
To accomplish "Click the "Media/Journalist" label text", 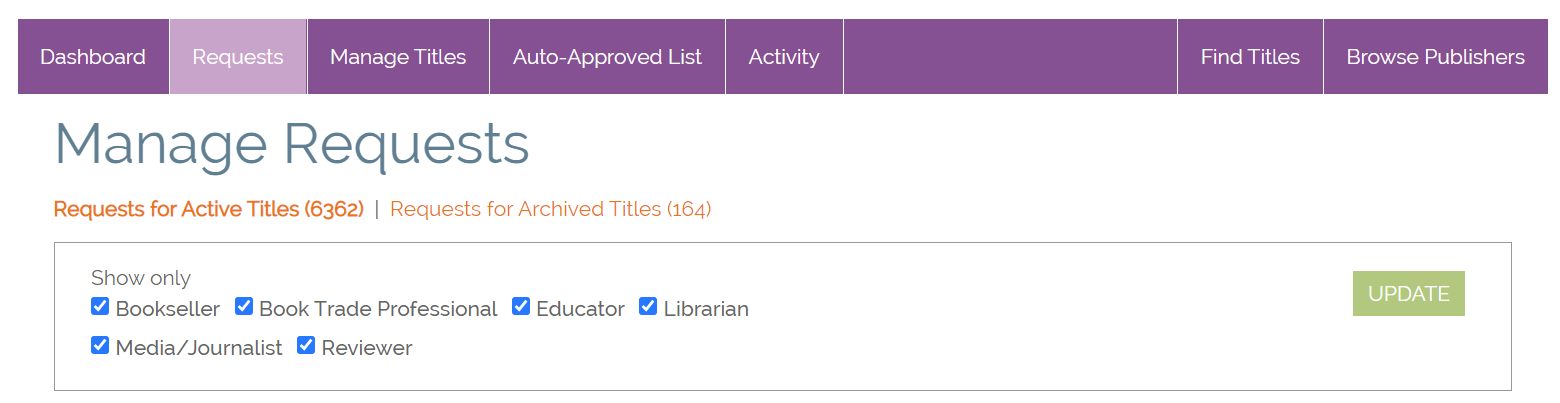I will [x=199, y=348].
